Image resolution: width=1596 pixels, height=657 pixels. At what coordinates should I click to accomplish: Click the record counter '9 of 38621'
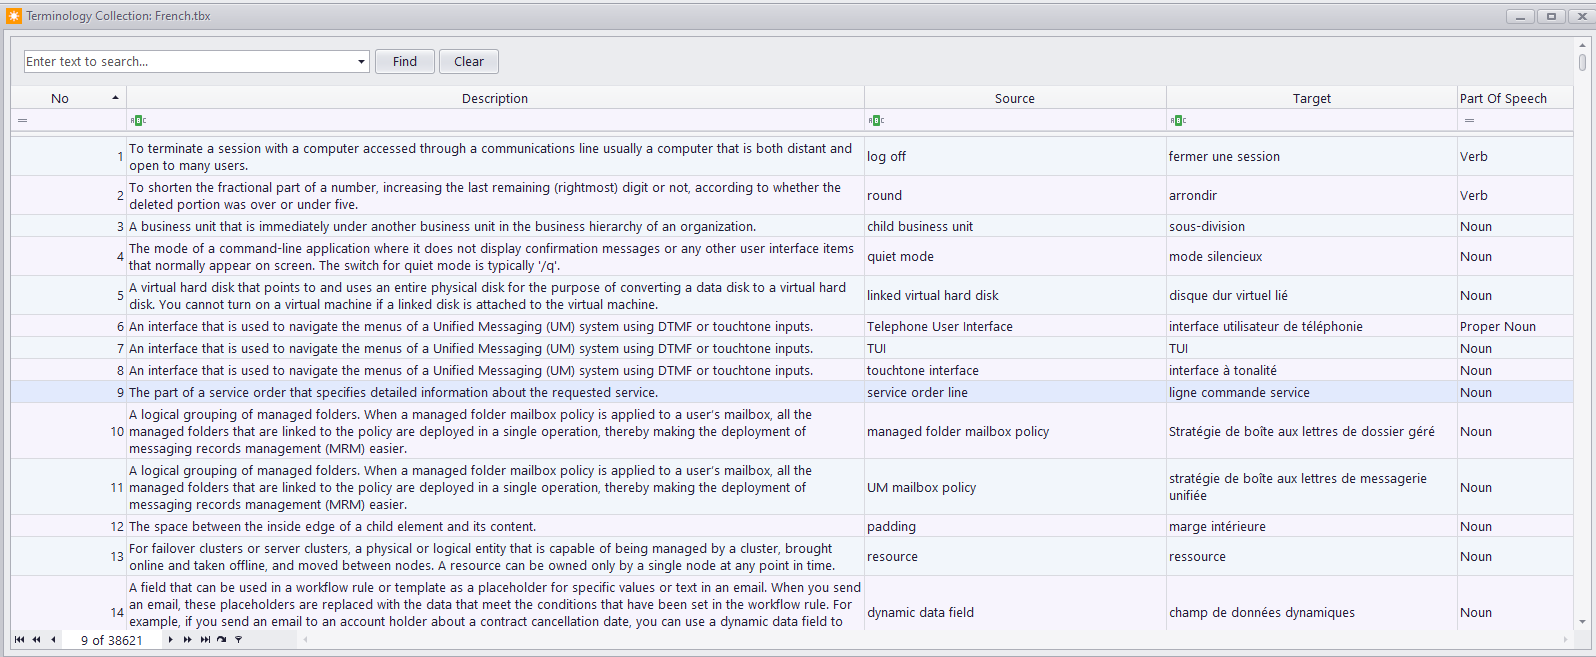pyautogui.click(x=112, y=640)
